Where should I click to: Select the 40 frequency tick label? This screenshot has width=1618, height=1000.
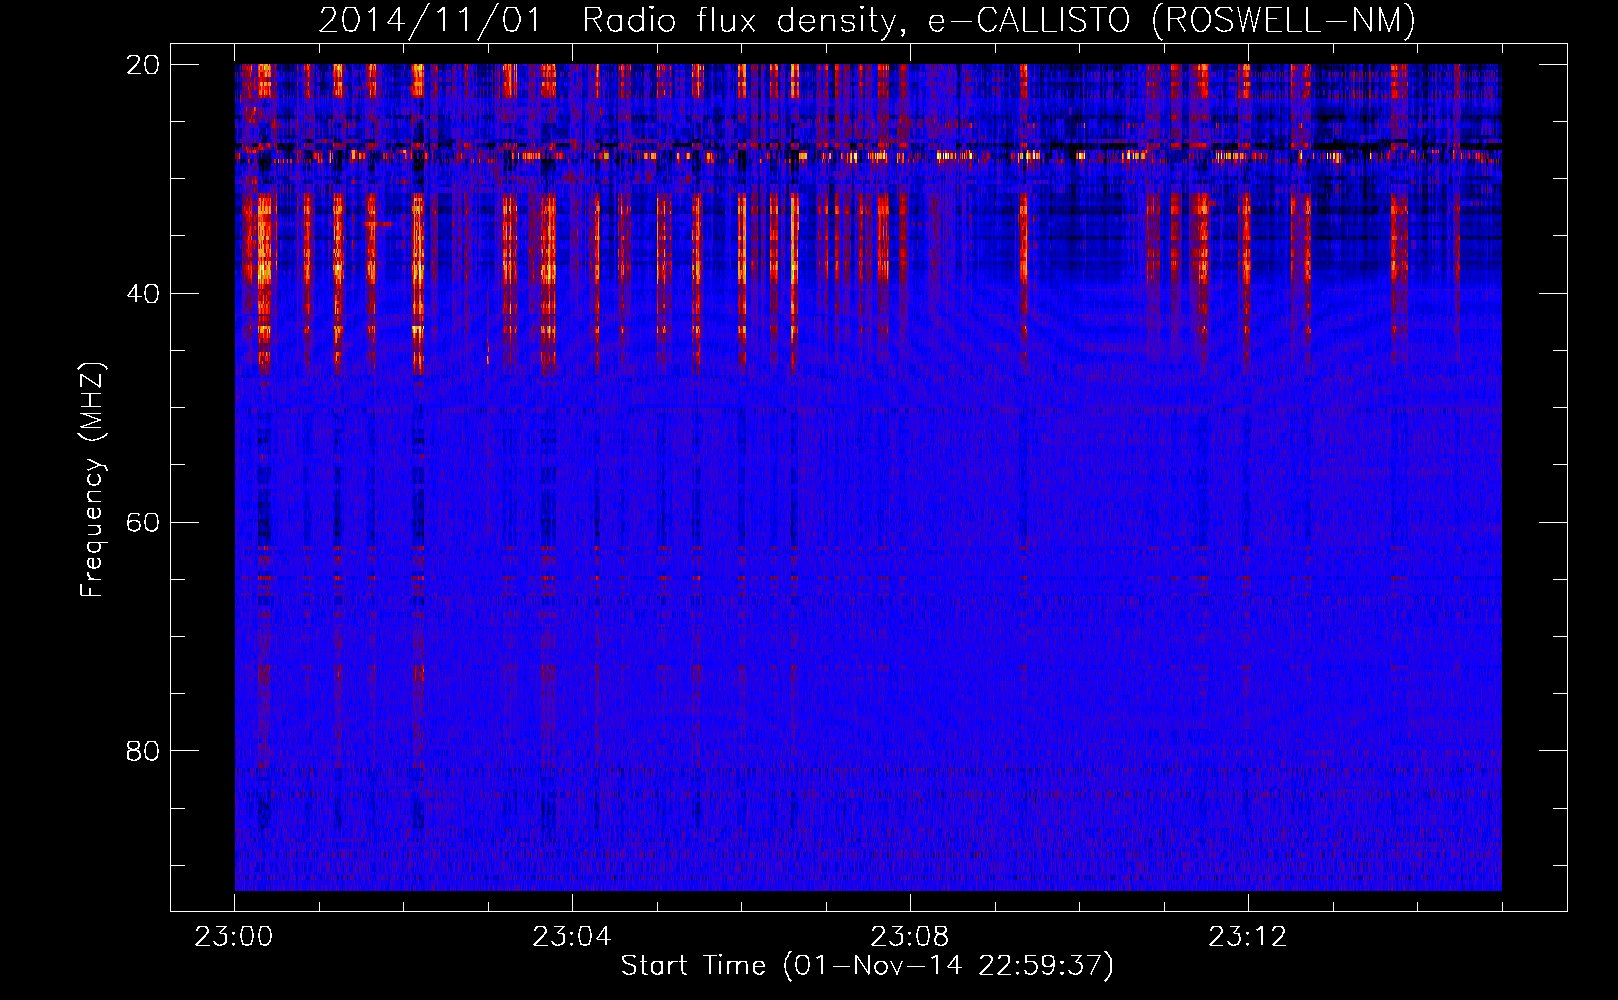(x=143, y=294)
